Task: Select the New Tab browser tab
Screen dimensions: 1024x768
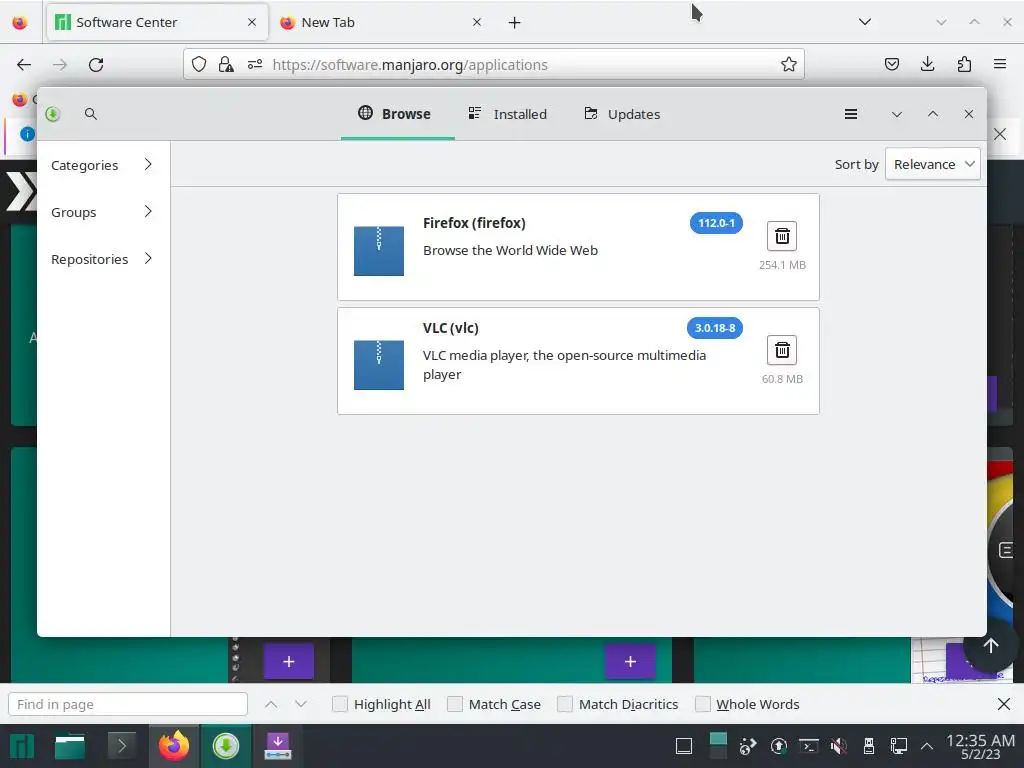Action: (382, 22)
